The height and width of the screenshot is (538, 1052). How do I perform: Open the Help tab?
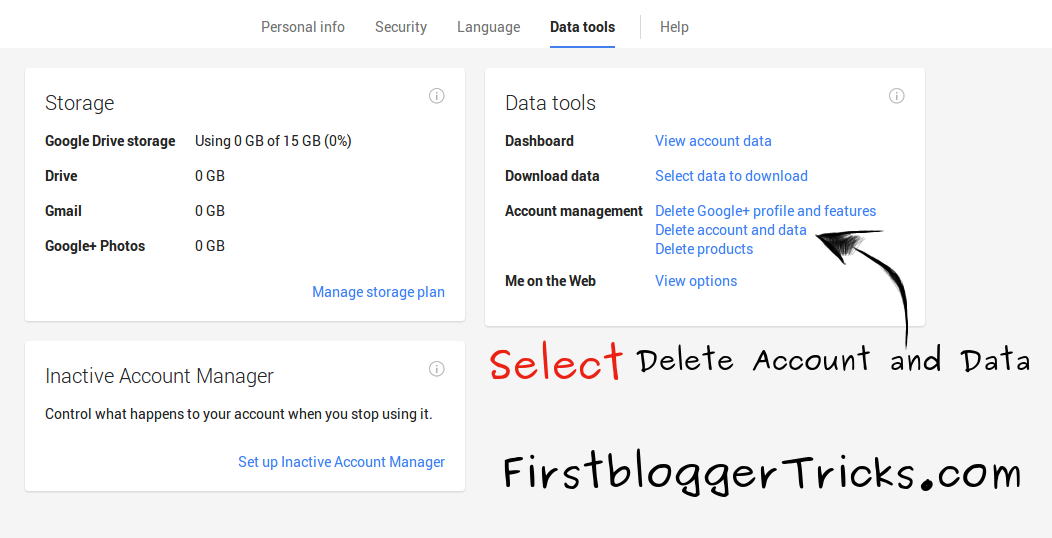(674, 27)
